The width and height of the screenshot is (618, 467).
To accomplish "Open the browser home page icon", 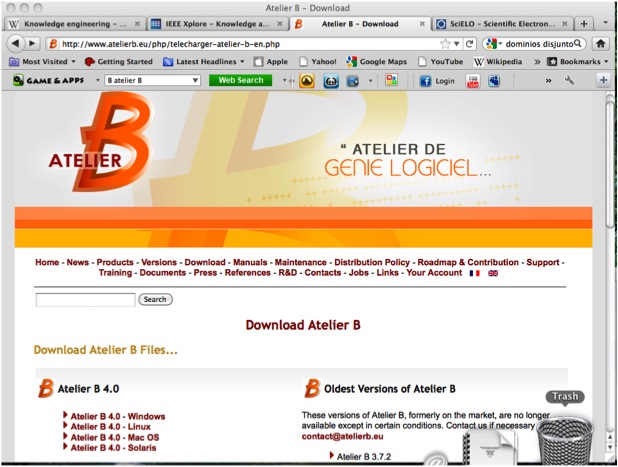I will point(600,43).
